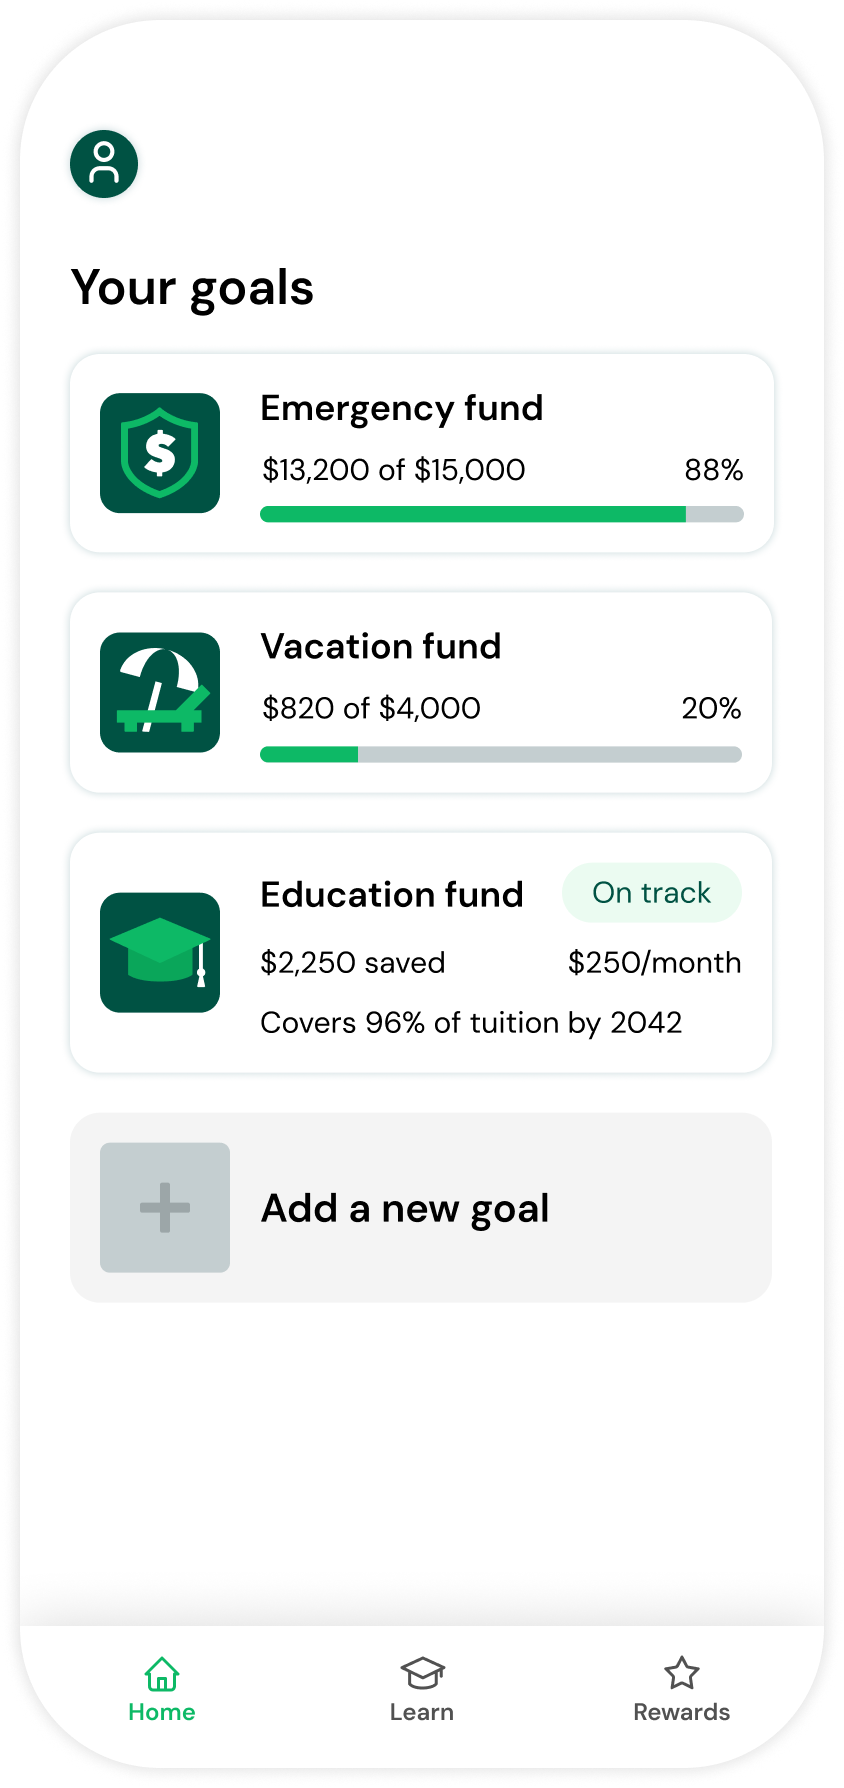Click Covers 96% of tuition by 2042
The image size is (844, 1788).
(471, 1023)
